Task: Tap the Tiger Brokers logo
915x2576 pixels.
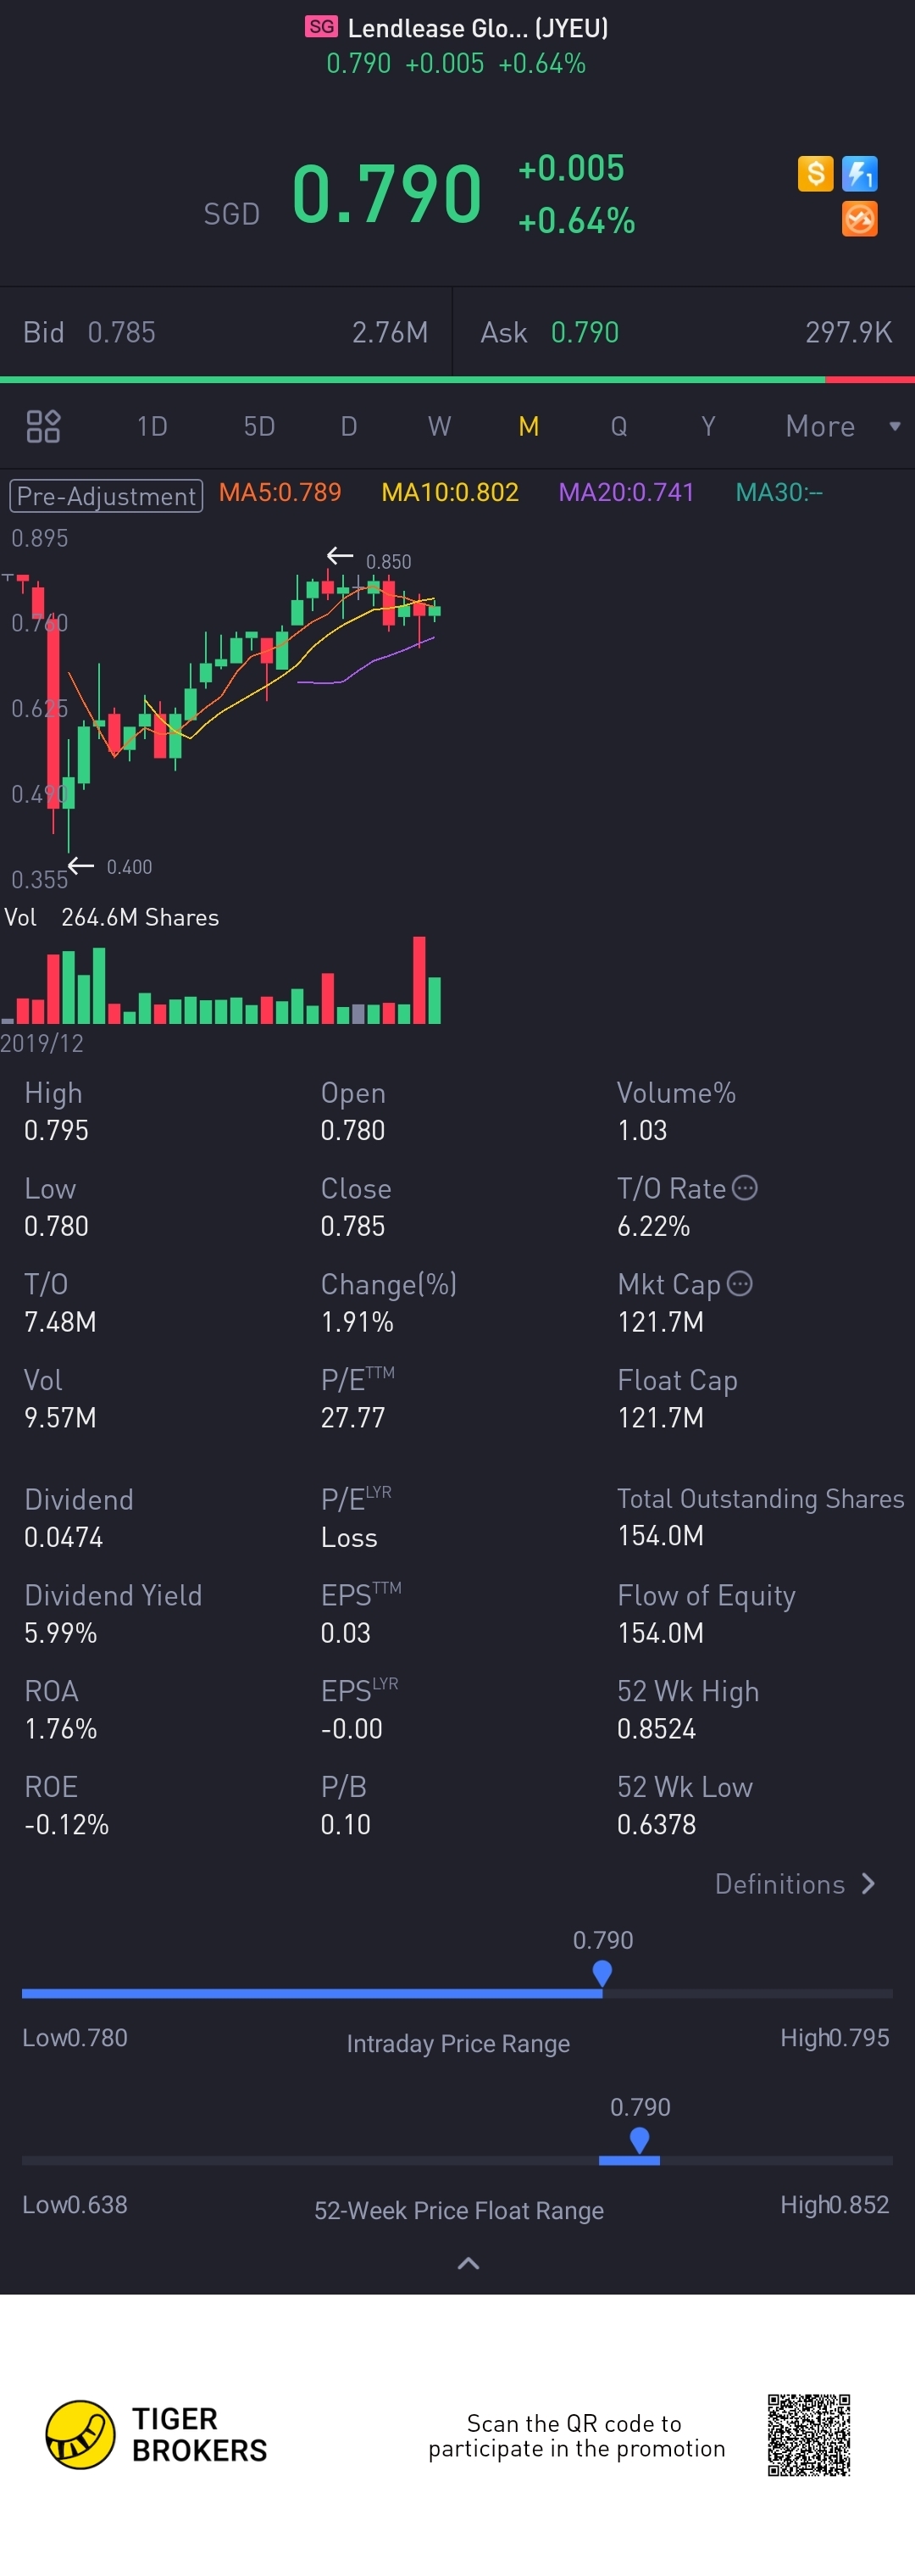Action: 157,2434
